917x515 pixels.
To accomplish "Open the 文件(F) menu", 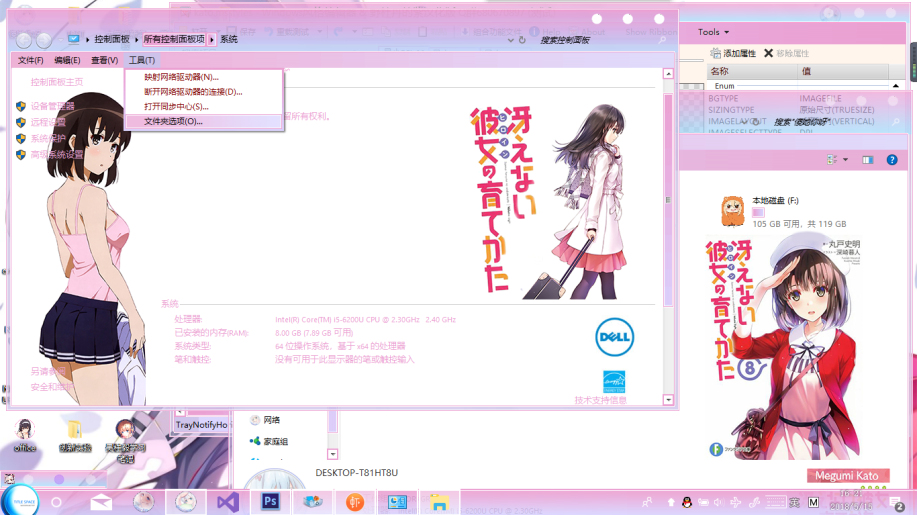I will point(30,60).
